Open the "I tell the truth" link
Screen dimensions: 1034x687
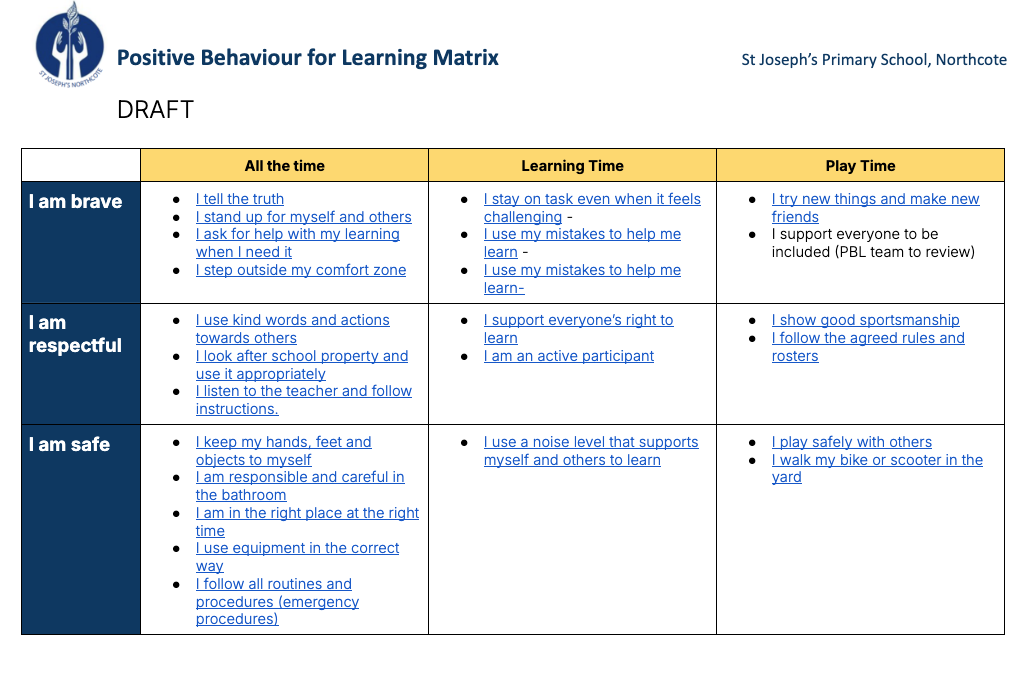(x=239, y=199)
